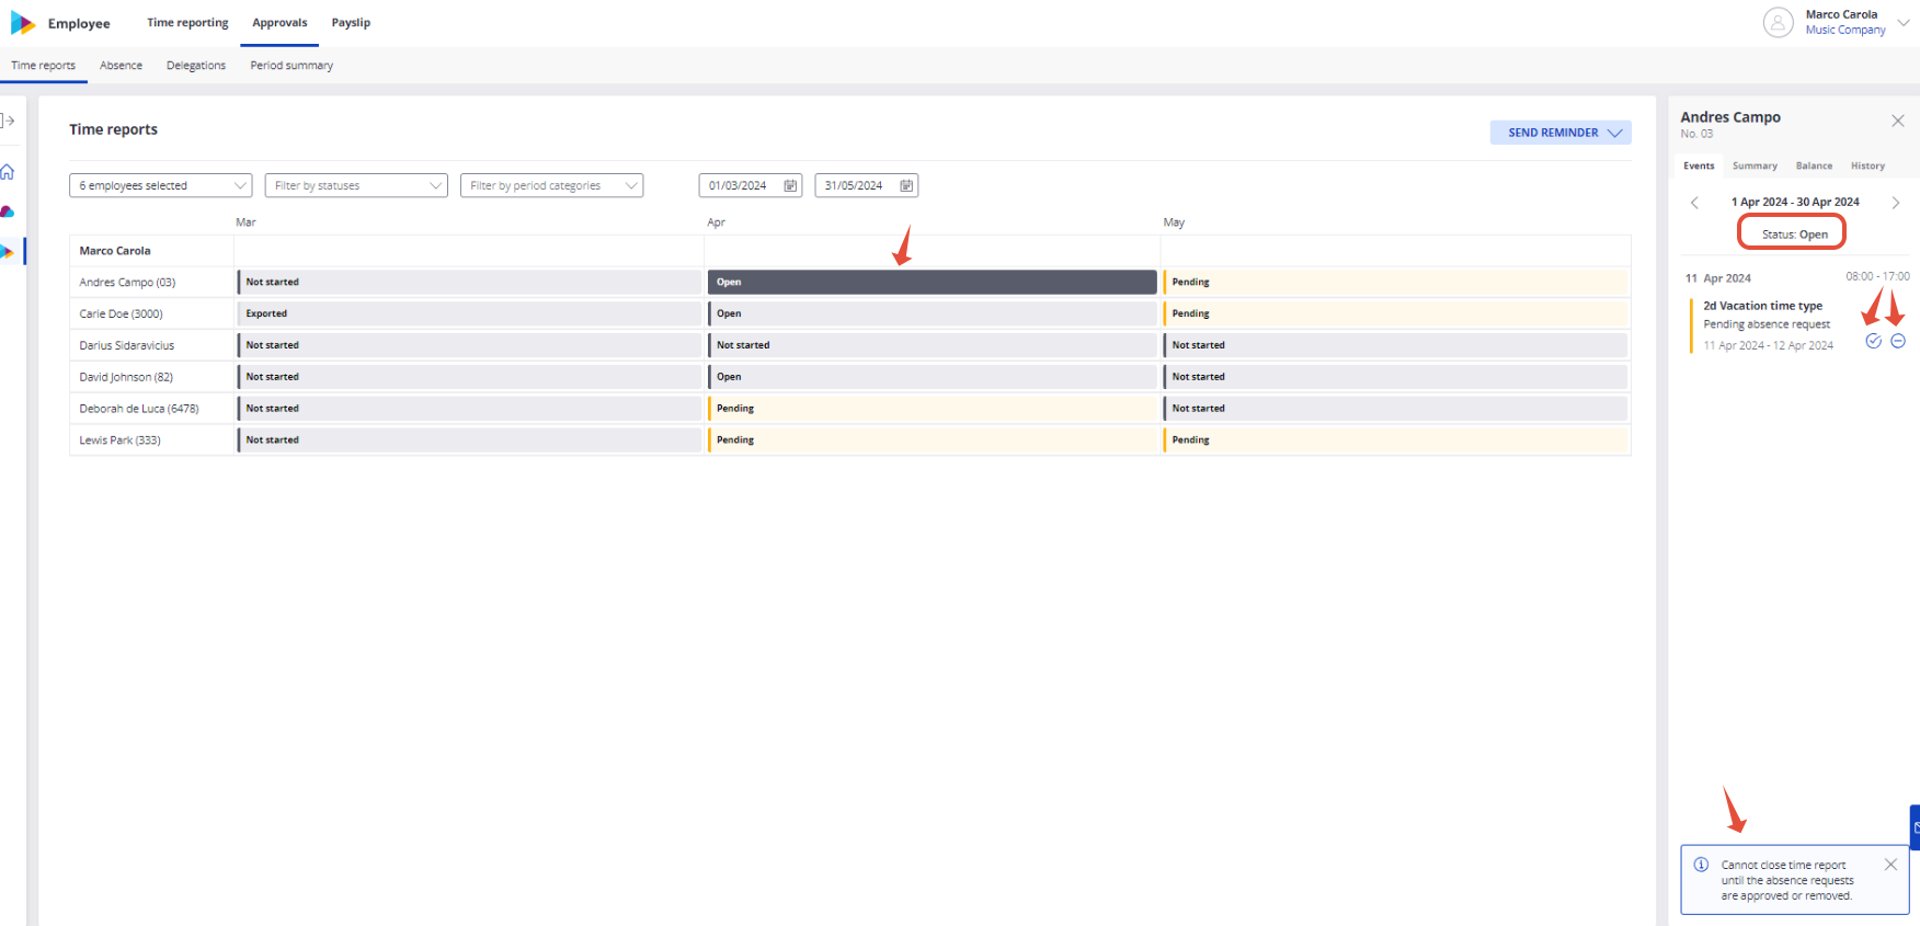Expand the Send Reminder dropdown arrow
The height and width of the screenshot is (926, 1920).
(1615, 133)
